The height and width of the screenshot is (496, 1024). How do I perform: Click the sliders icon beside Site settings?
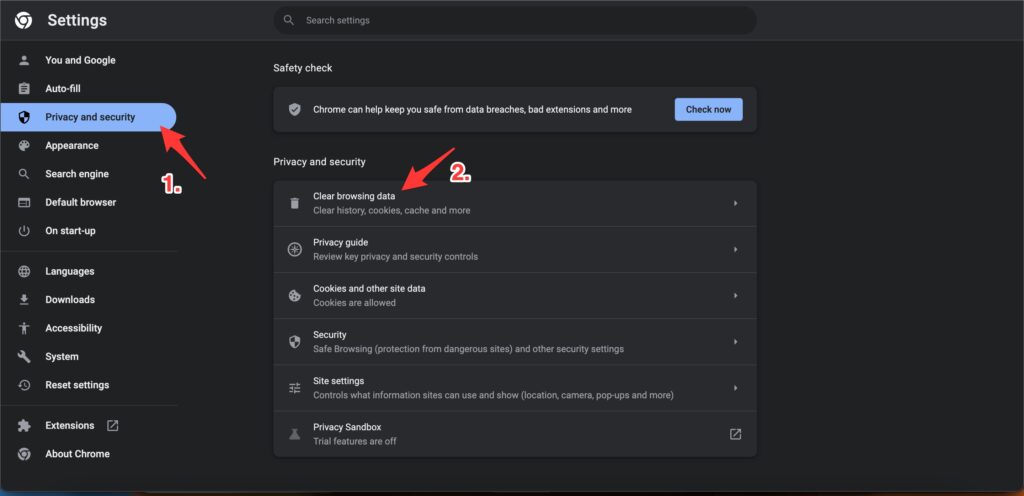(294, 388)
